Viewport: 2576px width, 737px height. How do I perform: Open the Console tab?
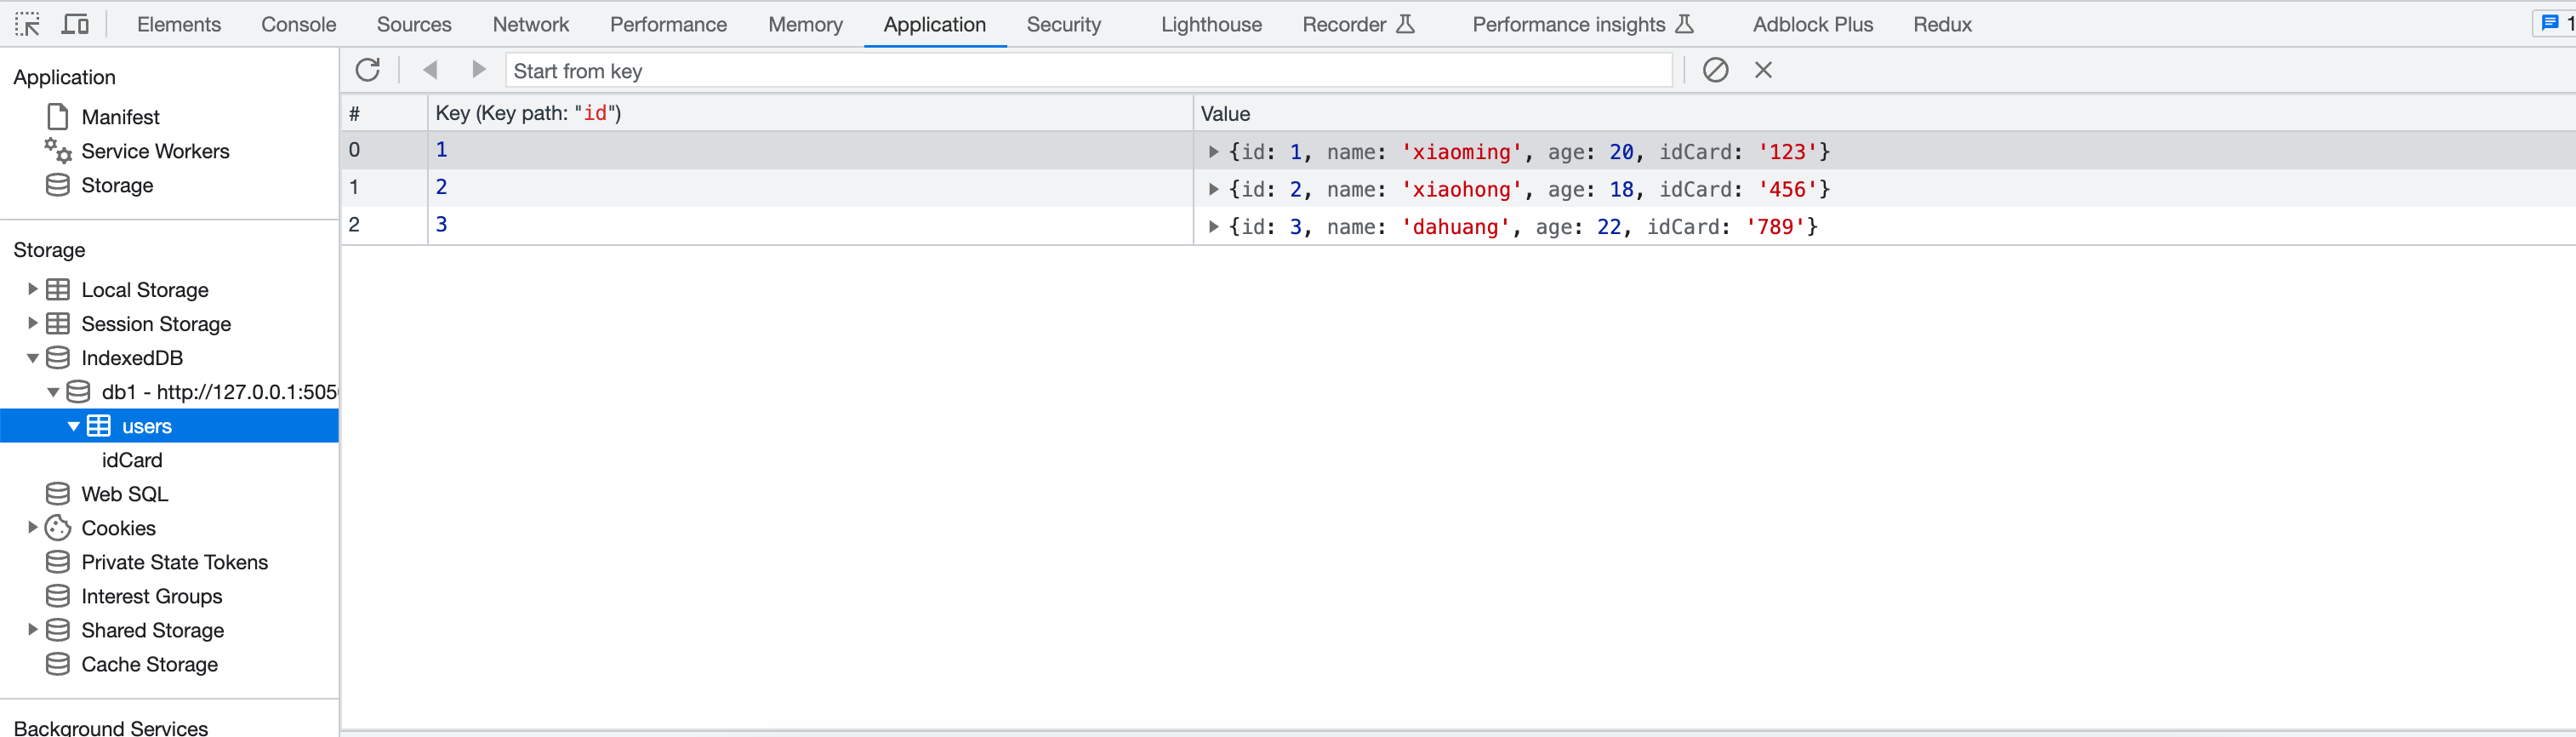click(298, 24)
